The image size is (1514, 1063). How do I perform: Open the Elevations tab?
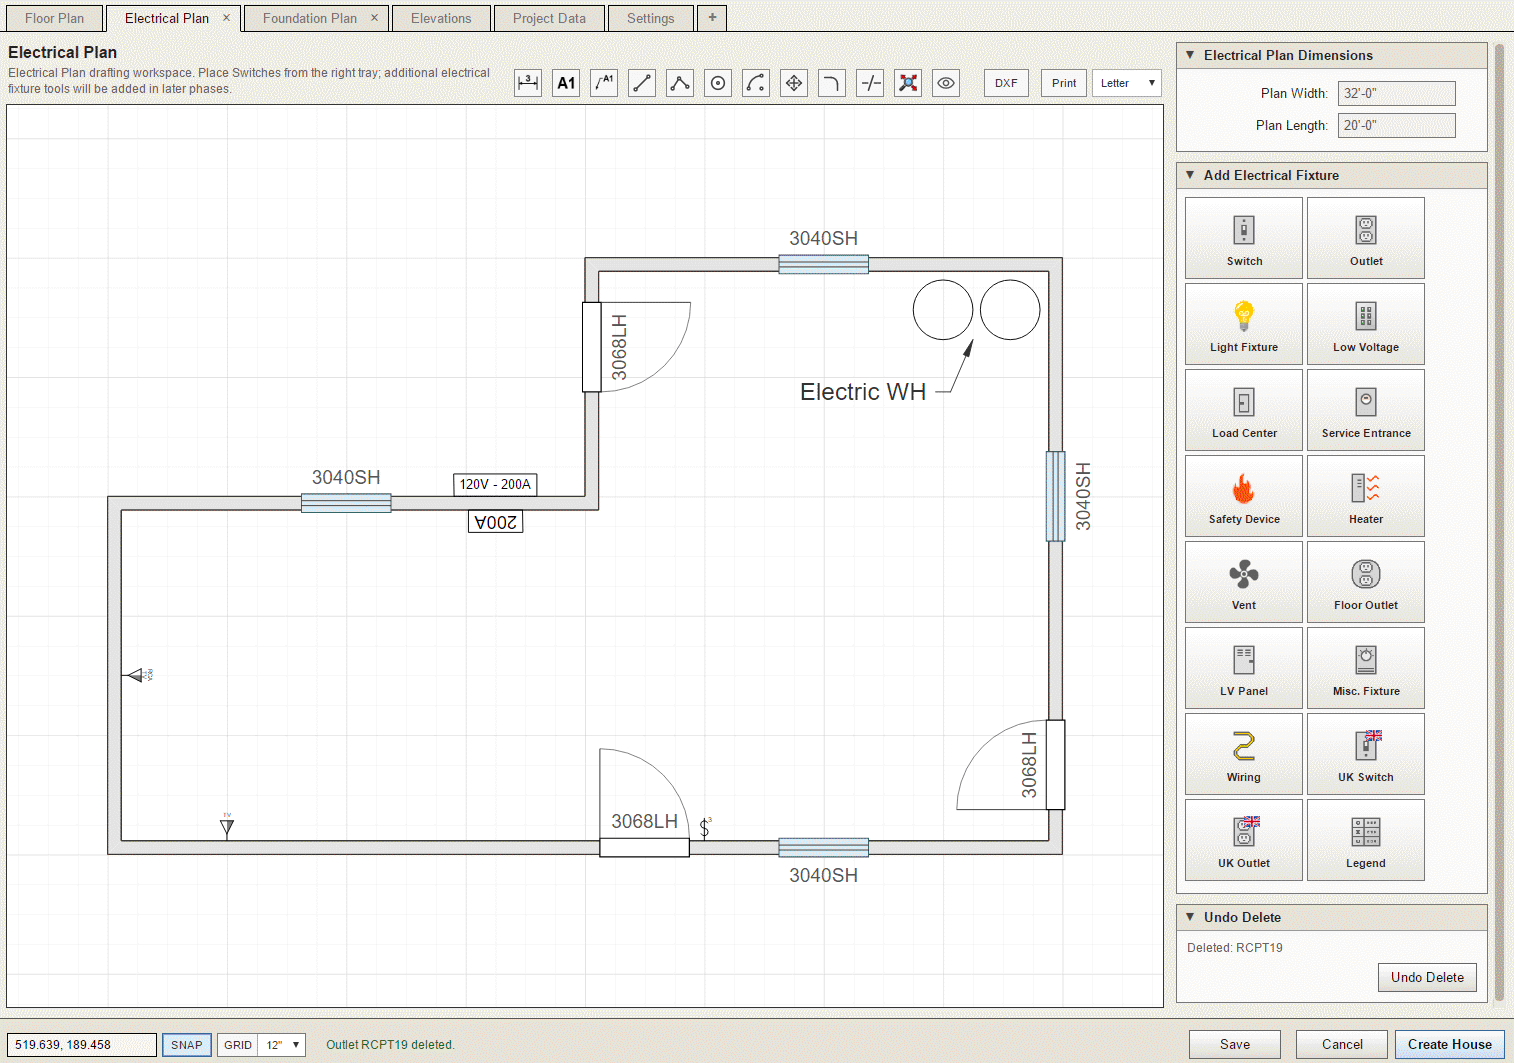click(x=441, y=18)
